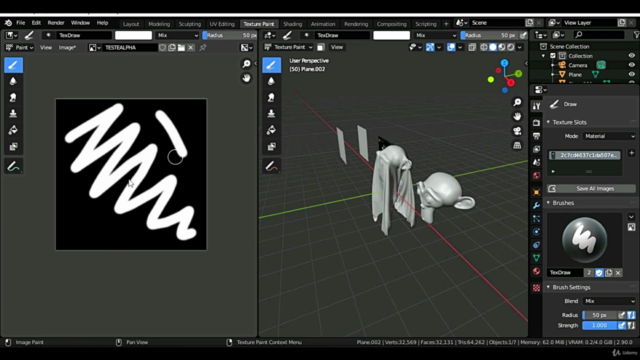This screenshot has height=360, width=640.
Task: Select the Mask tool in image editor
Action: [x=13, y=147]
